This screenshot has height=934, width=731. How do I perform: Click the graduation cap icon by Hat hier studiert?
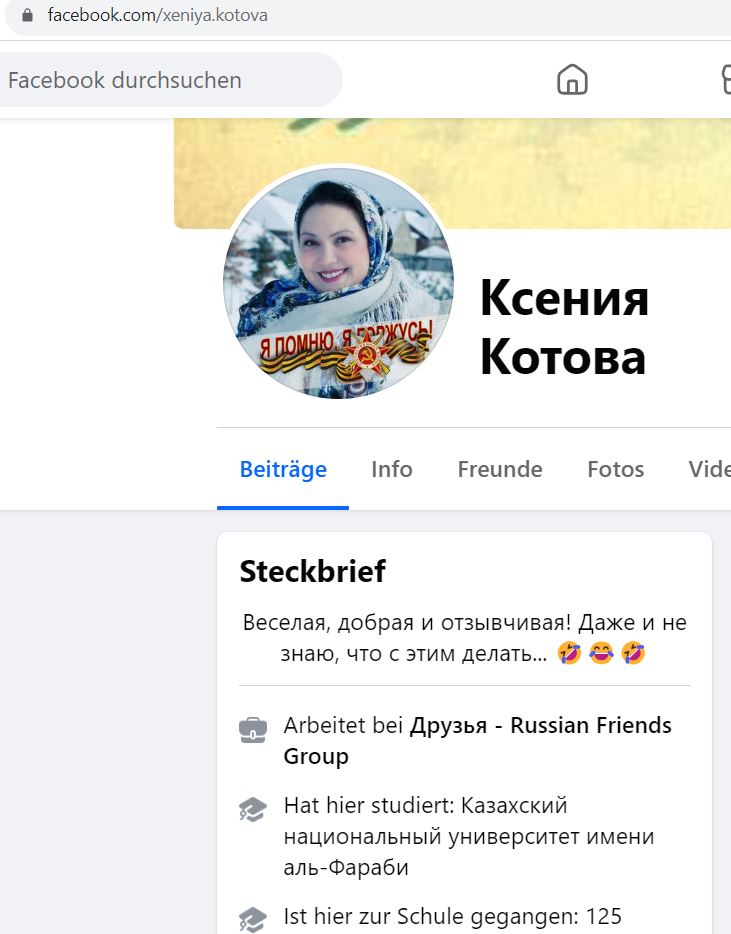pos(253,810)
